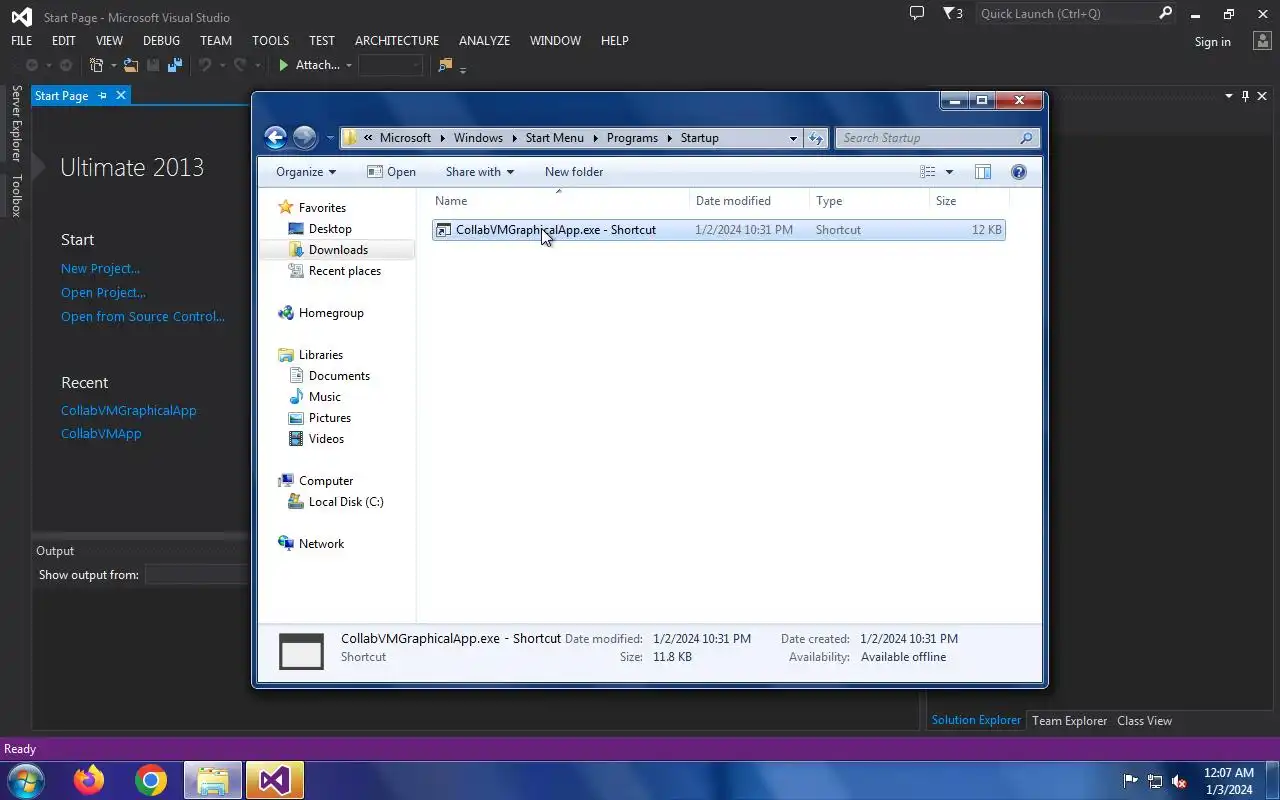Click the Visual Studio feedback speech-bubble icon

point(916,14)
